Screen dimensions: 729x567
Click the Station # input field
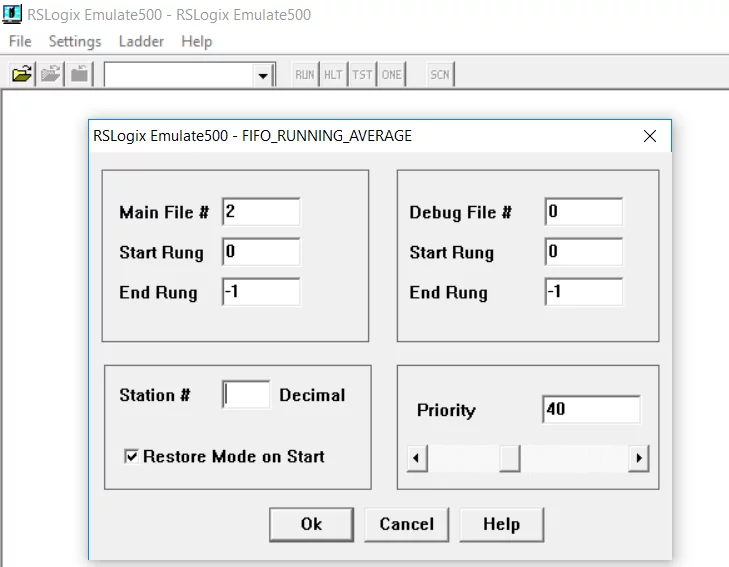[x=246, y=395]
